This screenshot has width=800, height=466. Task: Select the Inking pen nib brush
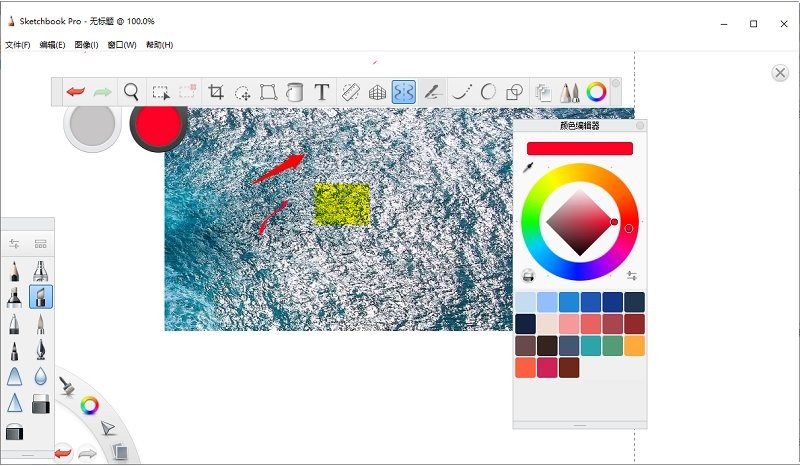pyautogui.click(x=40, y=350)
